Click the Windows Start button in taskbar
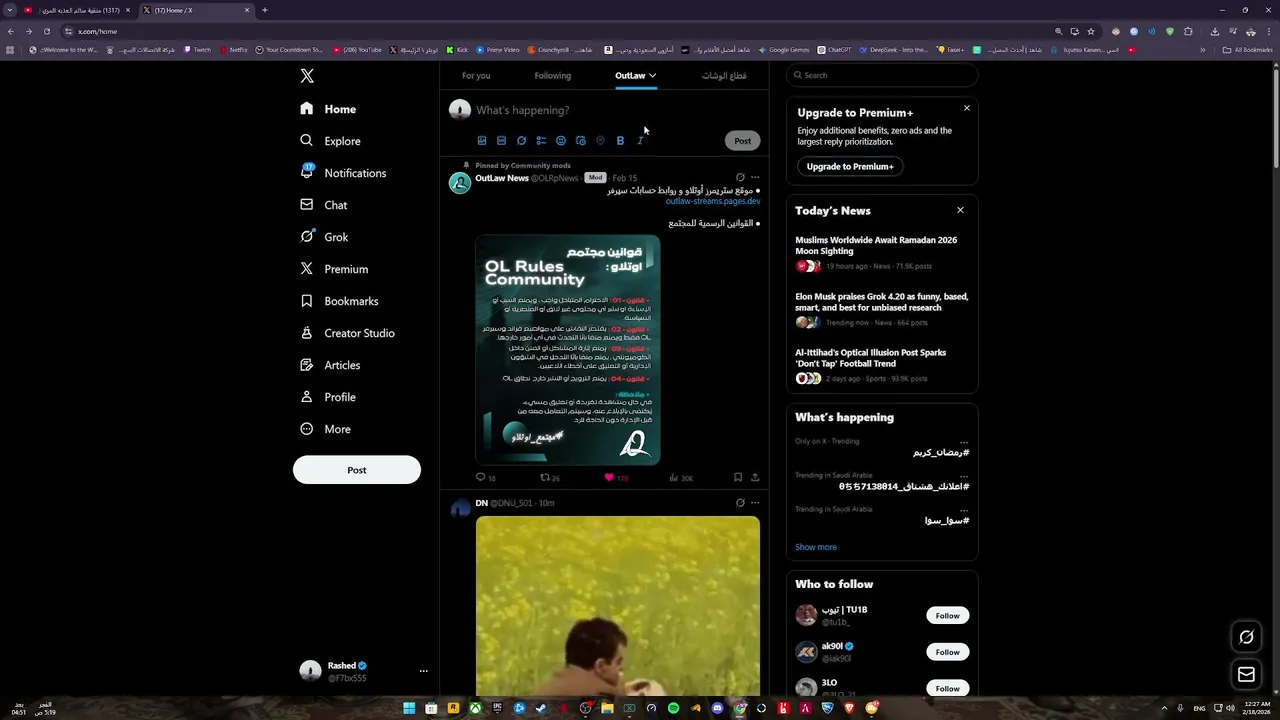This screenshot has height=720, width=1280. 409,708
